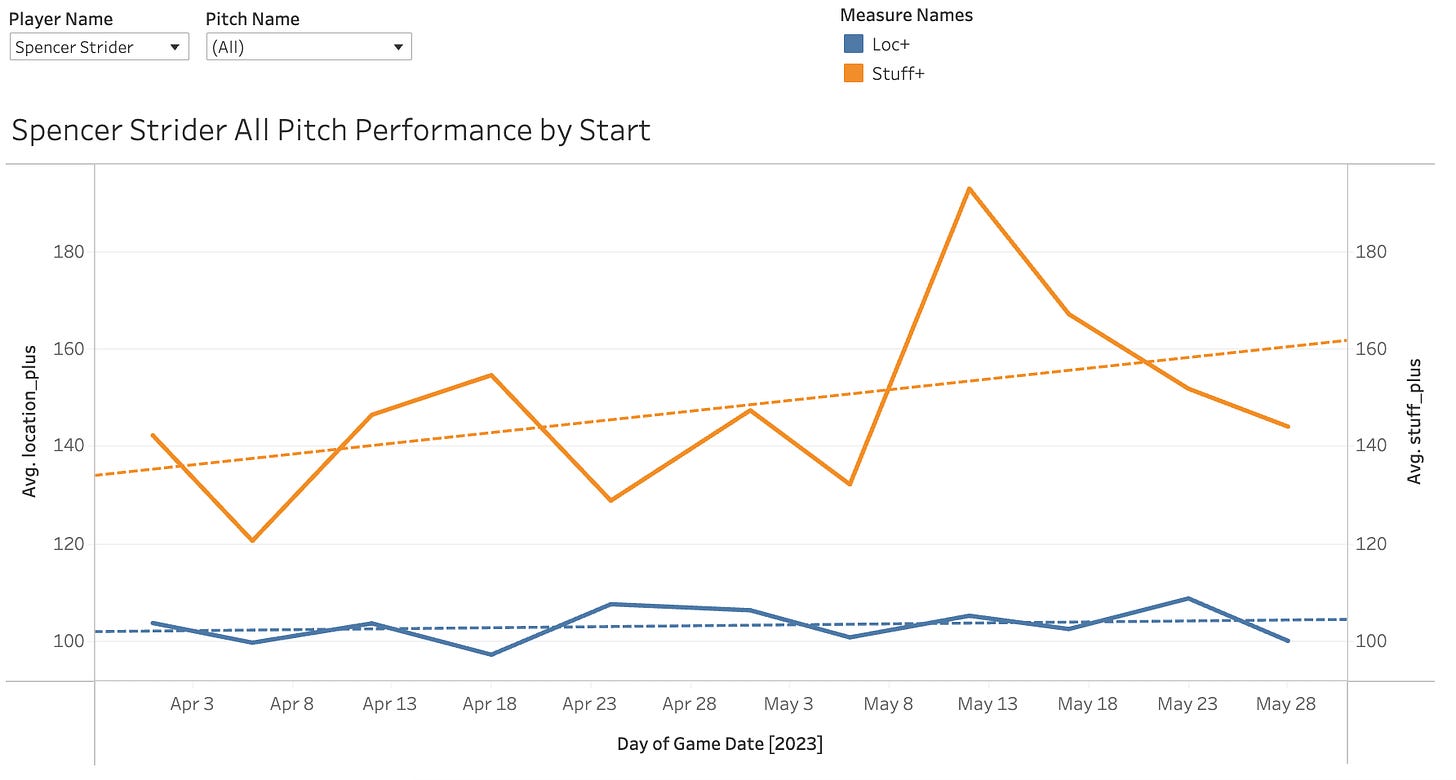1456x780 pixels.
Task: Click the May 13 date axis label
Action: point(987,704)
